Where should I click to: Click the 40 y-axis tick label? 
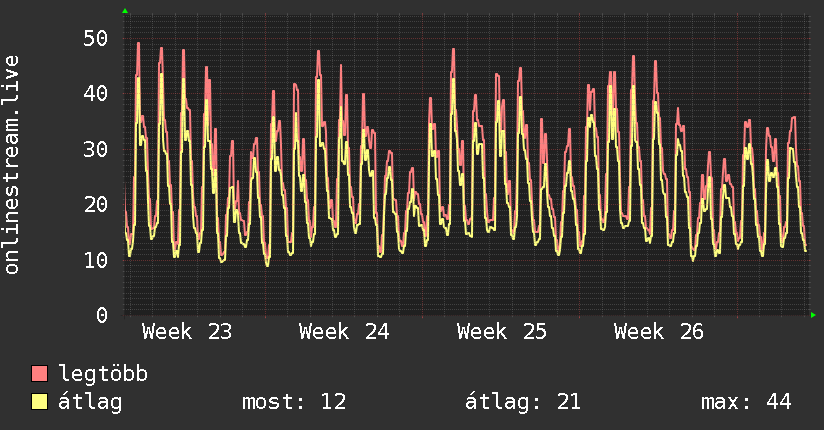[96, 94]
